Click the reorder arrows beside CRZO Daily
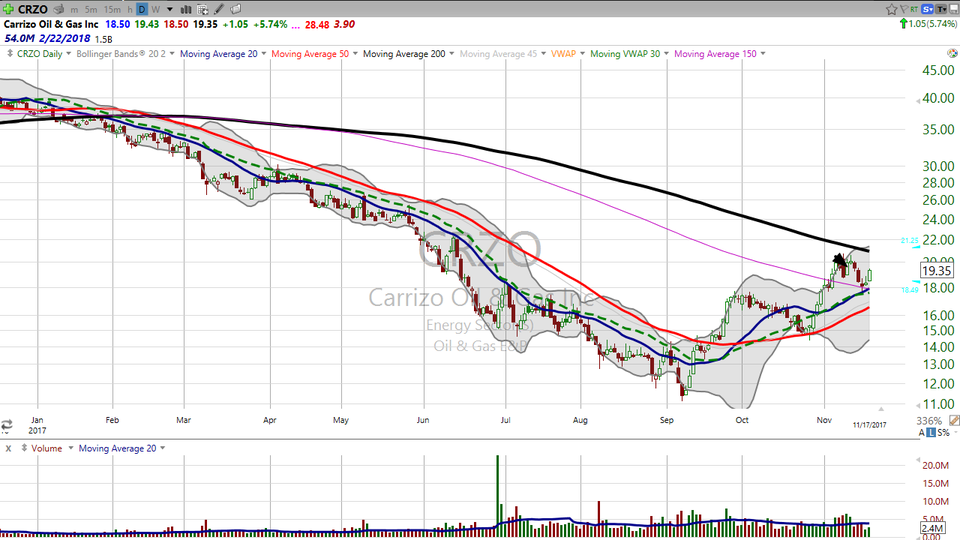Screen dimensions: 960x540 [x=10, y=54]
